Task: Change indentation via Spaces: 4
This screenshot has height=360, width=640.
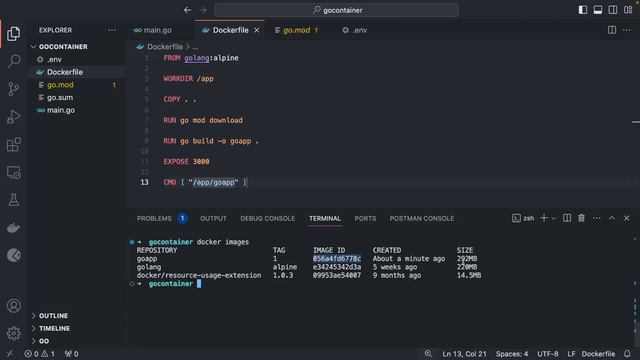Action: 512,354
